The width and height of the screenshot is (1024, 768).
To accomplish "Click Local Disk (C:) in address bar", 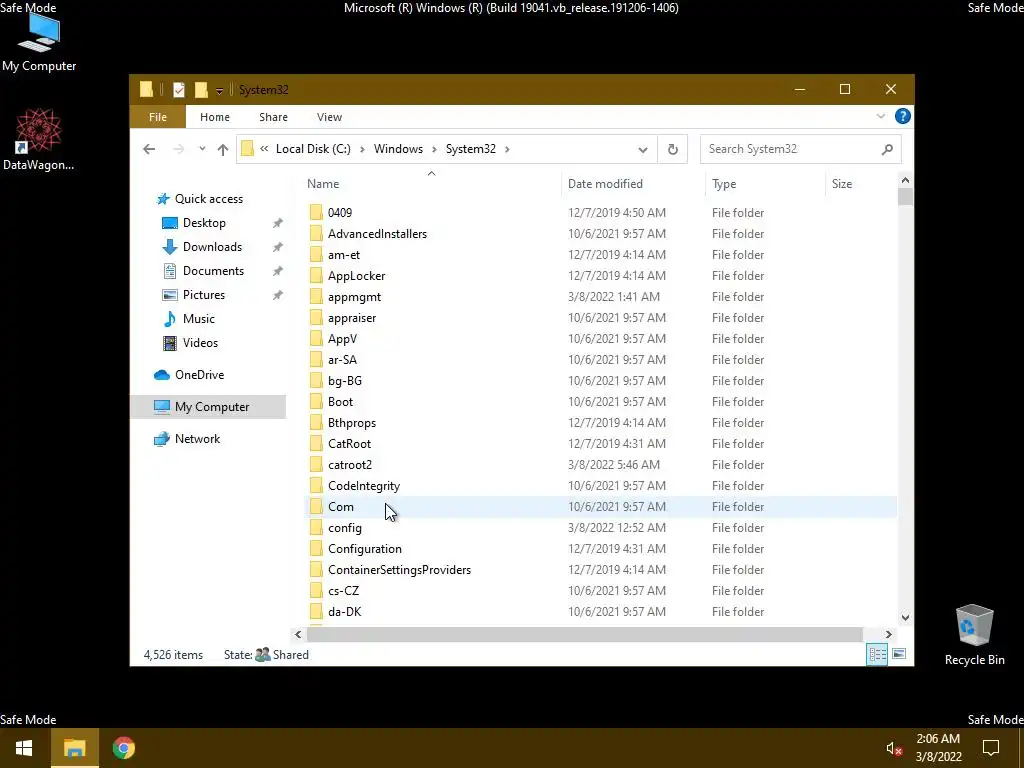I will coord(313,149).
